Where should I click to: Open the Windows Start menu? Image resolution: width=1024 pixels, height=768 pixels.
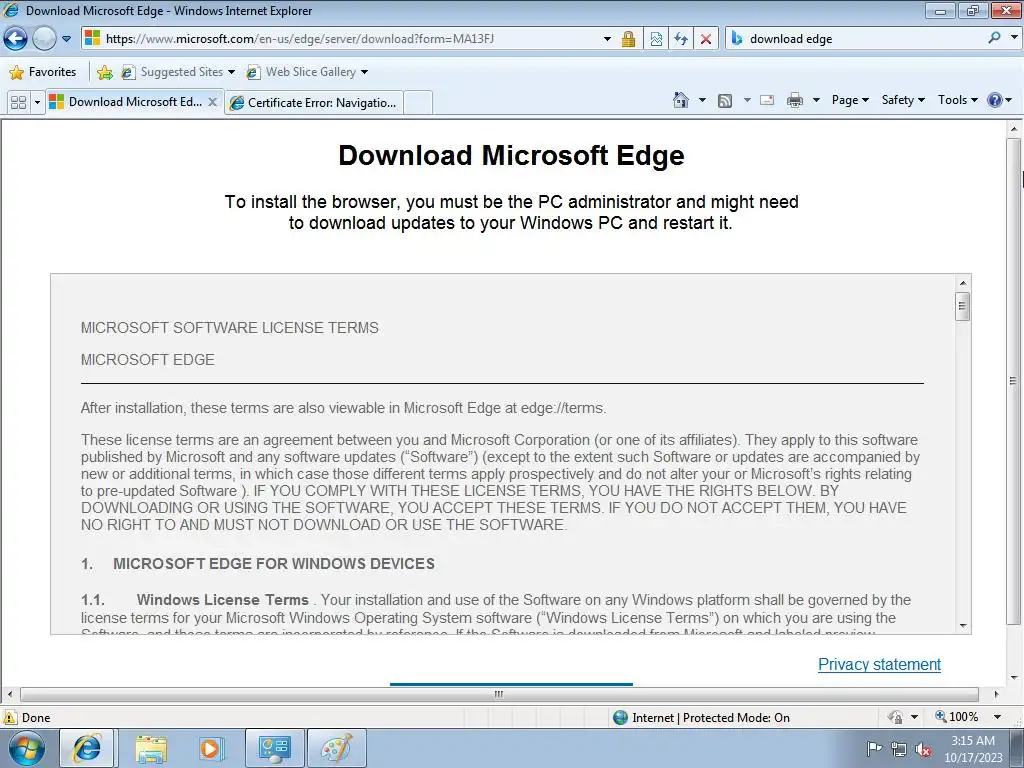[26, 748]
